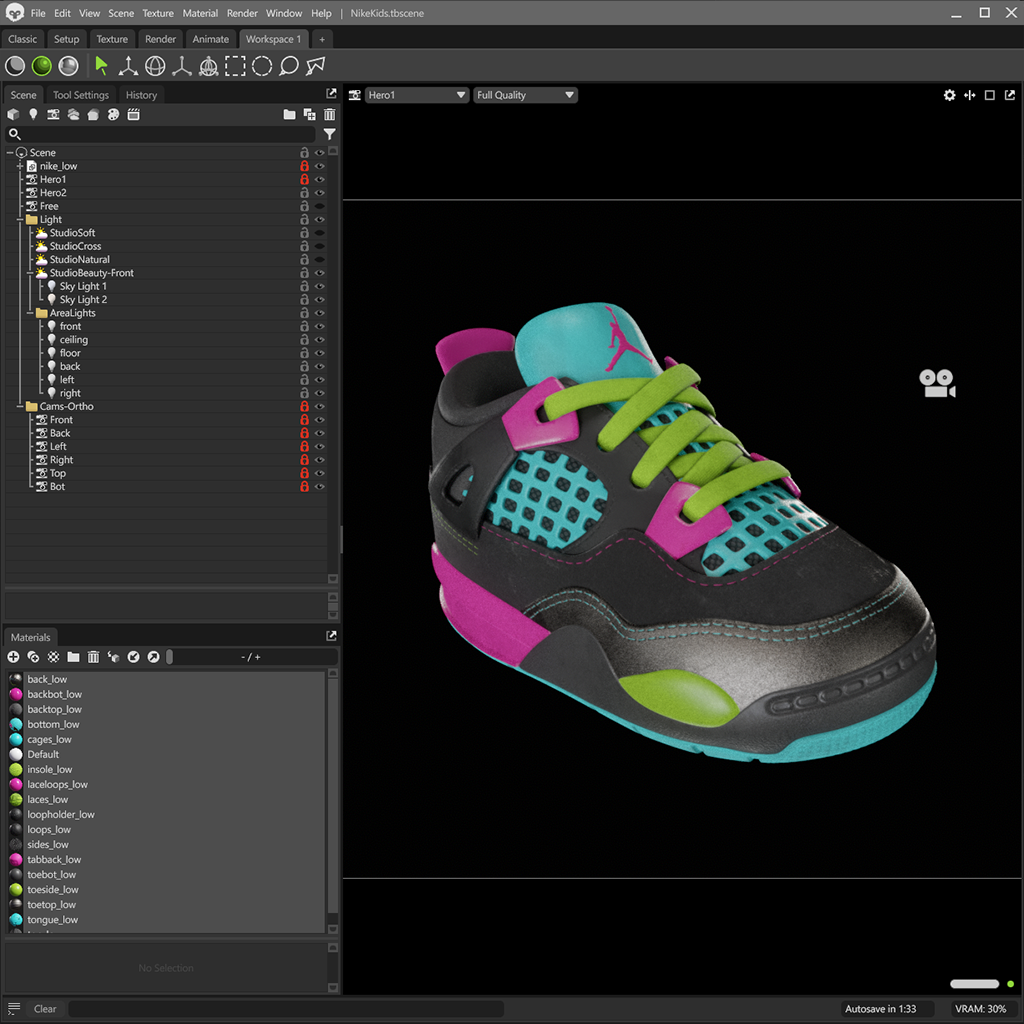The height and width of the screenshot is (1024, 1024).
Task: Collapse the Cams-Ortho folder
Action: point(20,407)
